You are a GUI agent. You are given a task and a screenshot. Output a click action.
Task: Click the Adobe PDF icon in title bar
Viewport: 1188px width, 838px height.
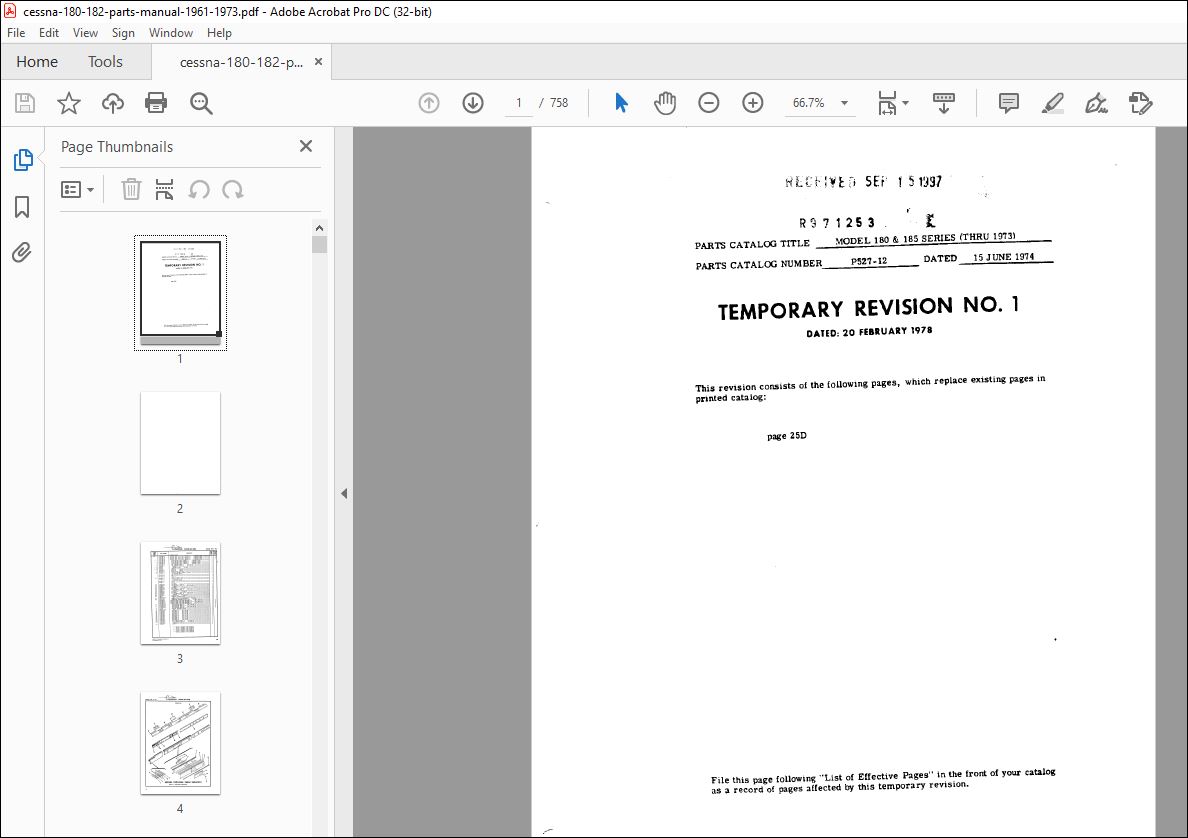(x=10, y=11)
